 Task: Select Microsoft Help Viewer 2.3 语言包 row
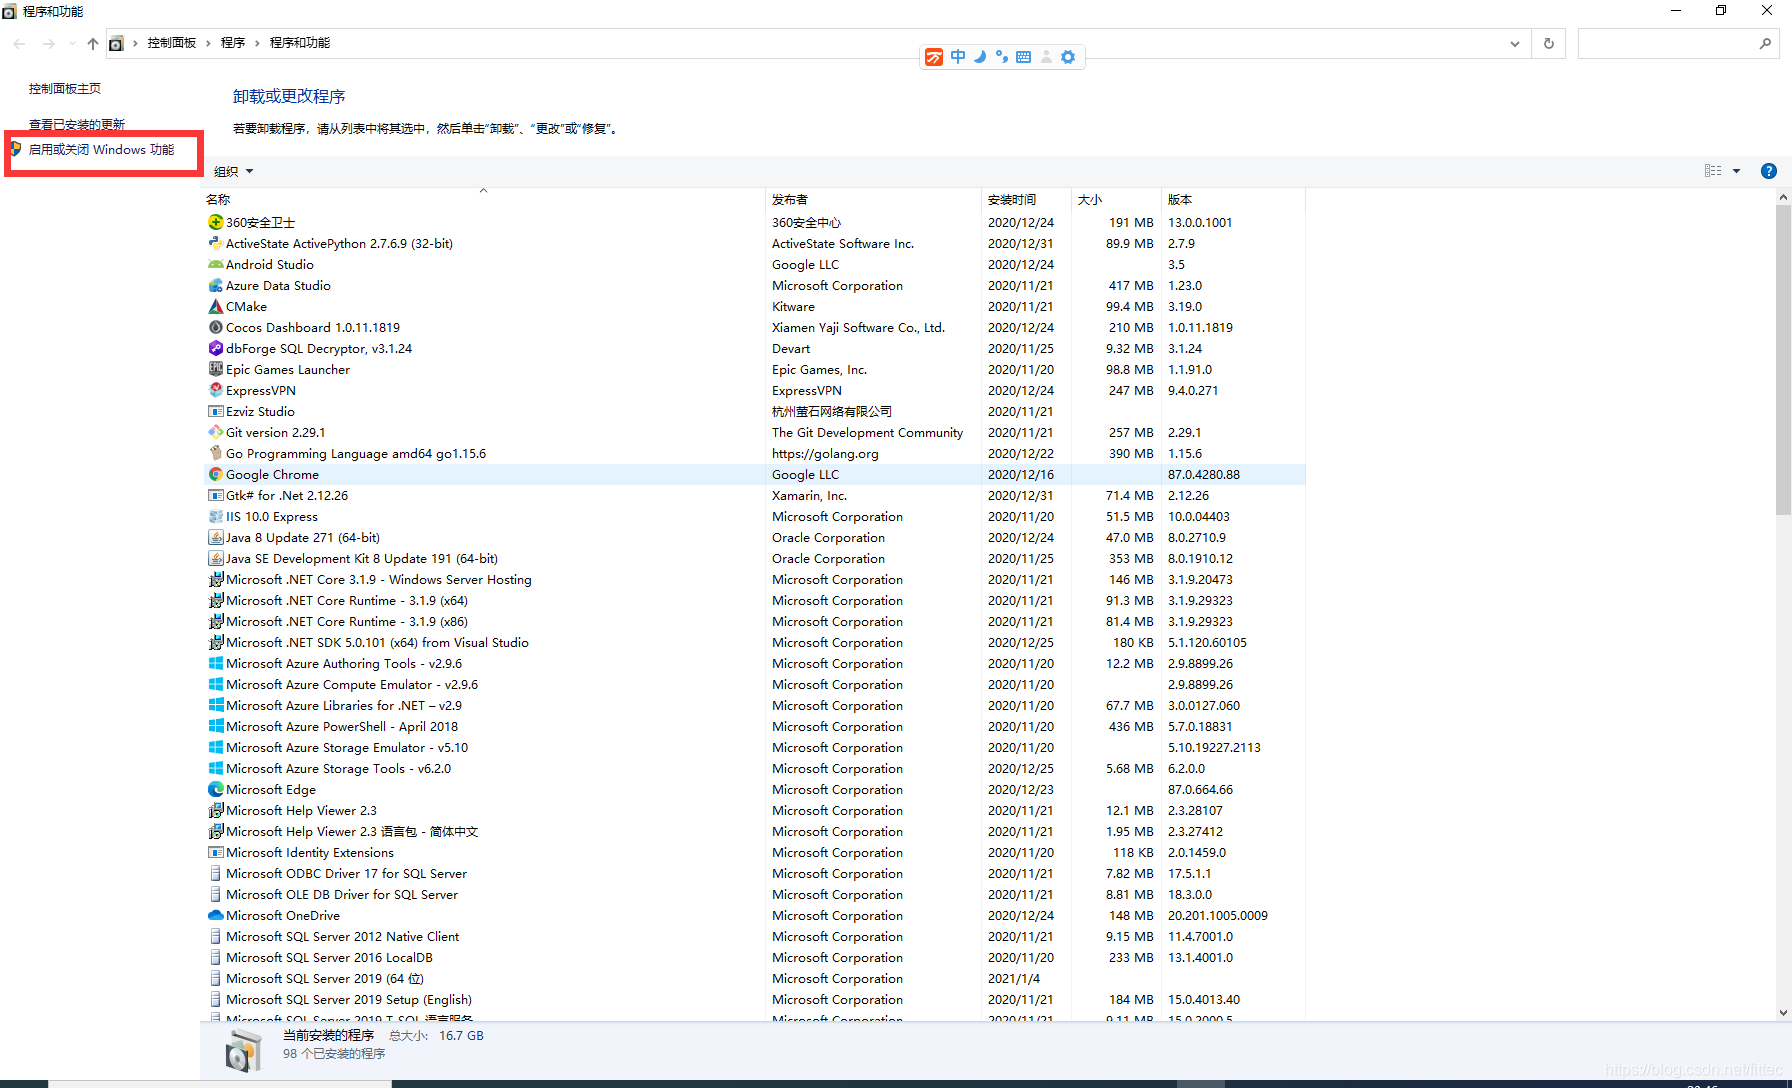point(755,831)
